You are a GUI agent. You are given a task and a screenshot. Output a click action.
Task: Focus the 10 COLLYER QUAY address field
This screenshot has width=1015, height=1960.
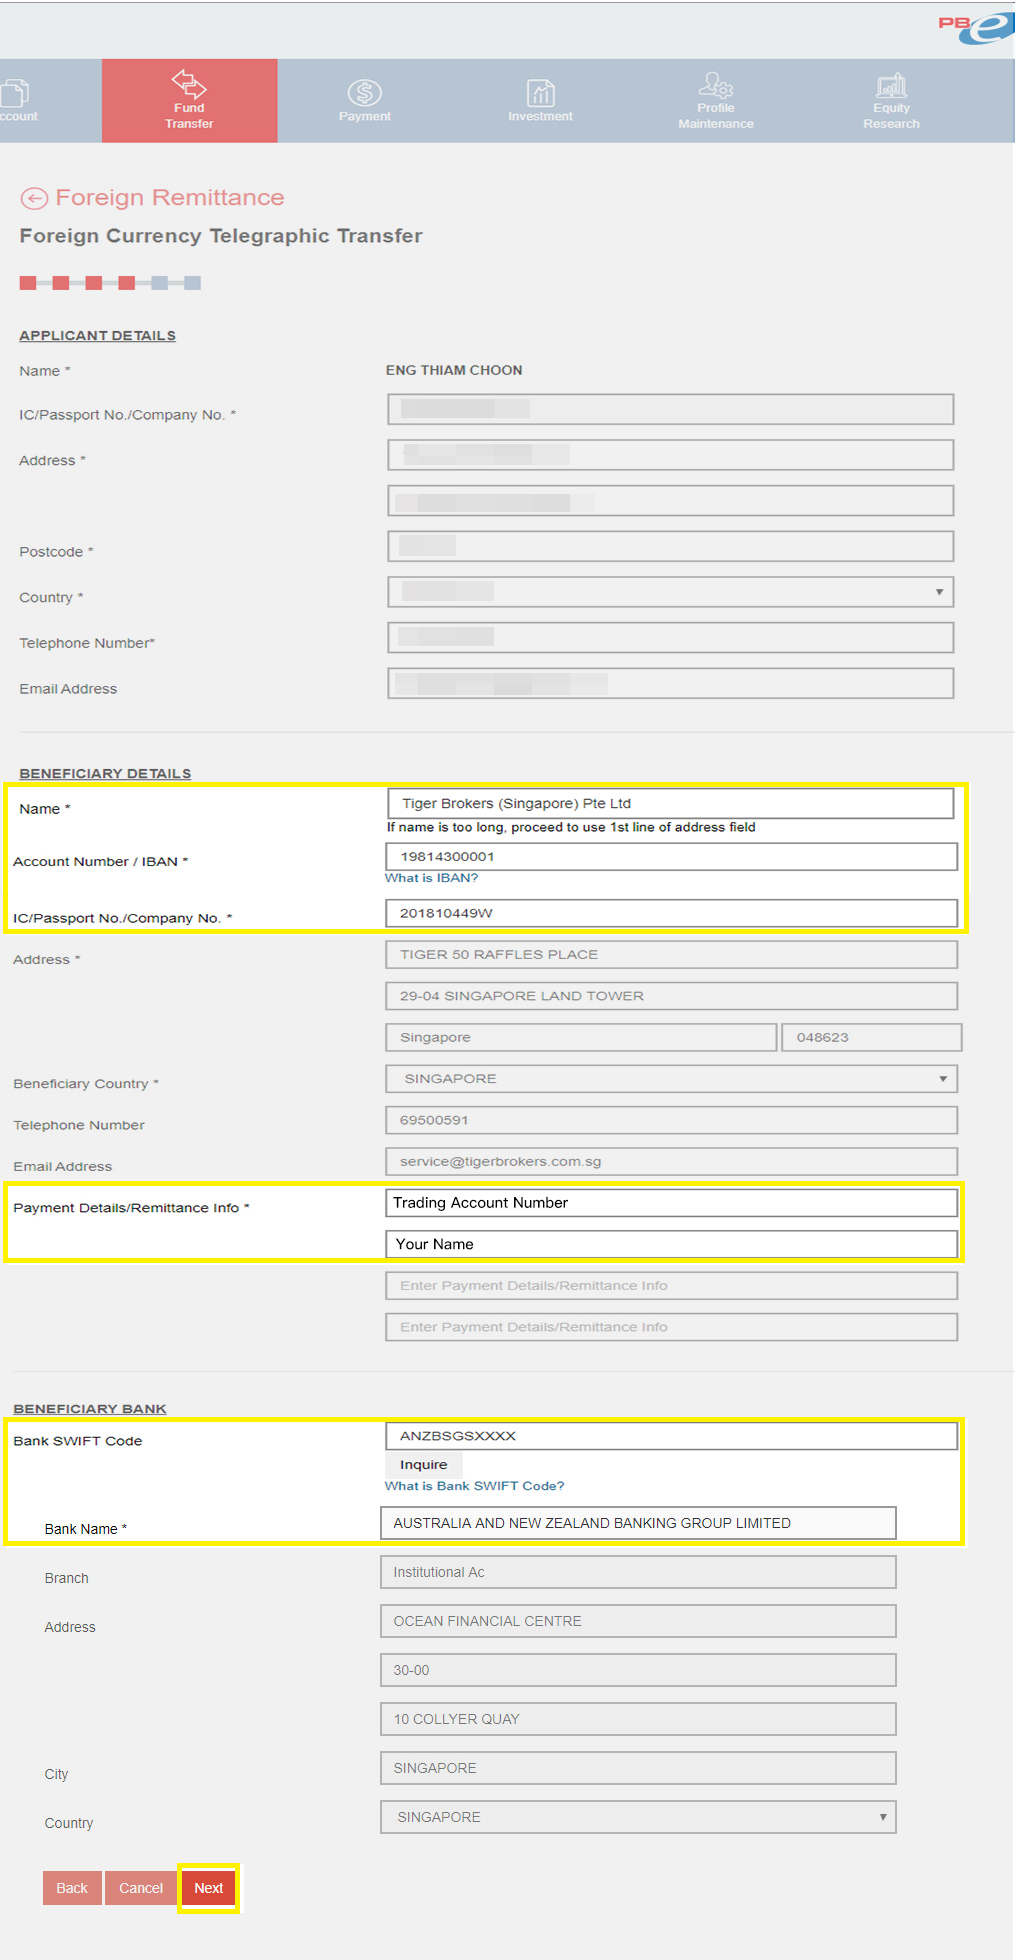pos(638,1719)
